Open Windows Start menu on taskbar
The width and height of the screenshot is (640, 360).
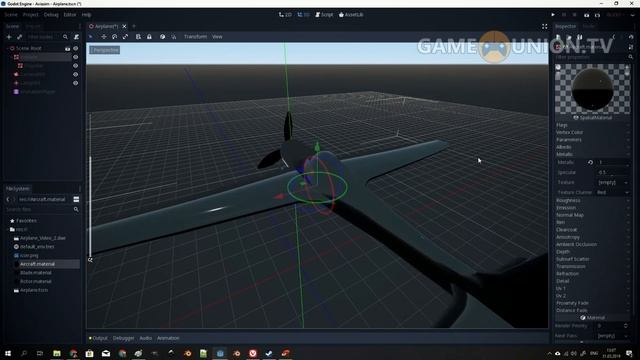click(x=8, y=353)
